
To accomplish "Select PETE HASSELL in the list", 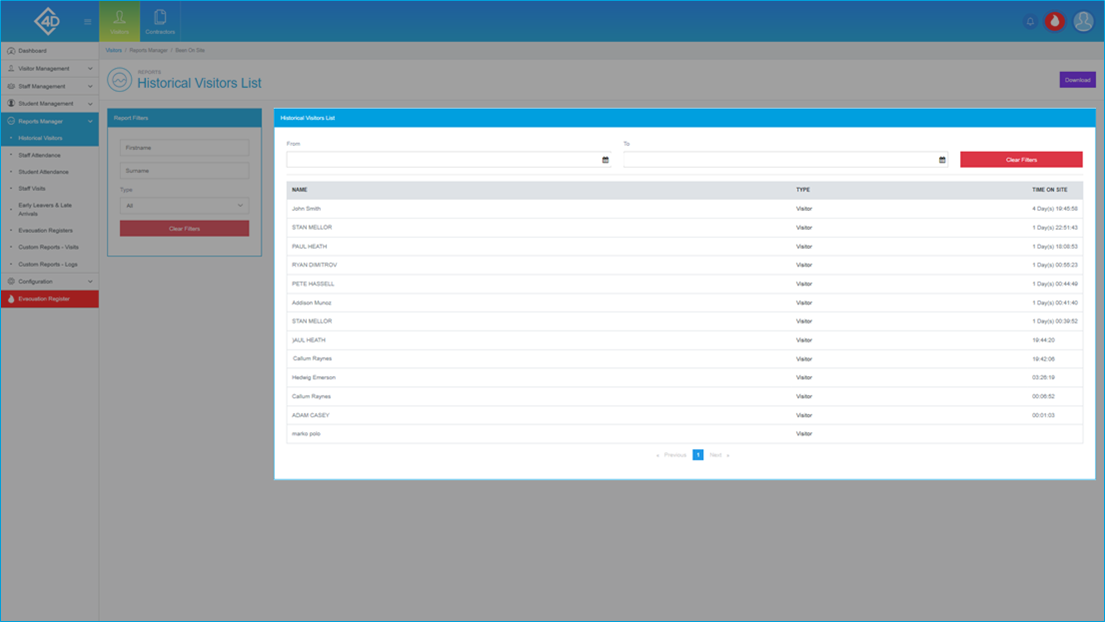I will point(313,284).
